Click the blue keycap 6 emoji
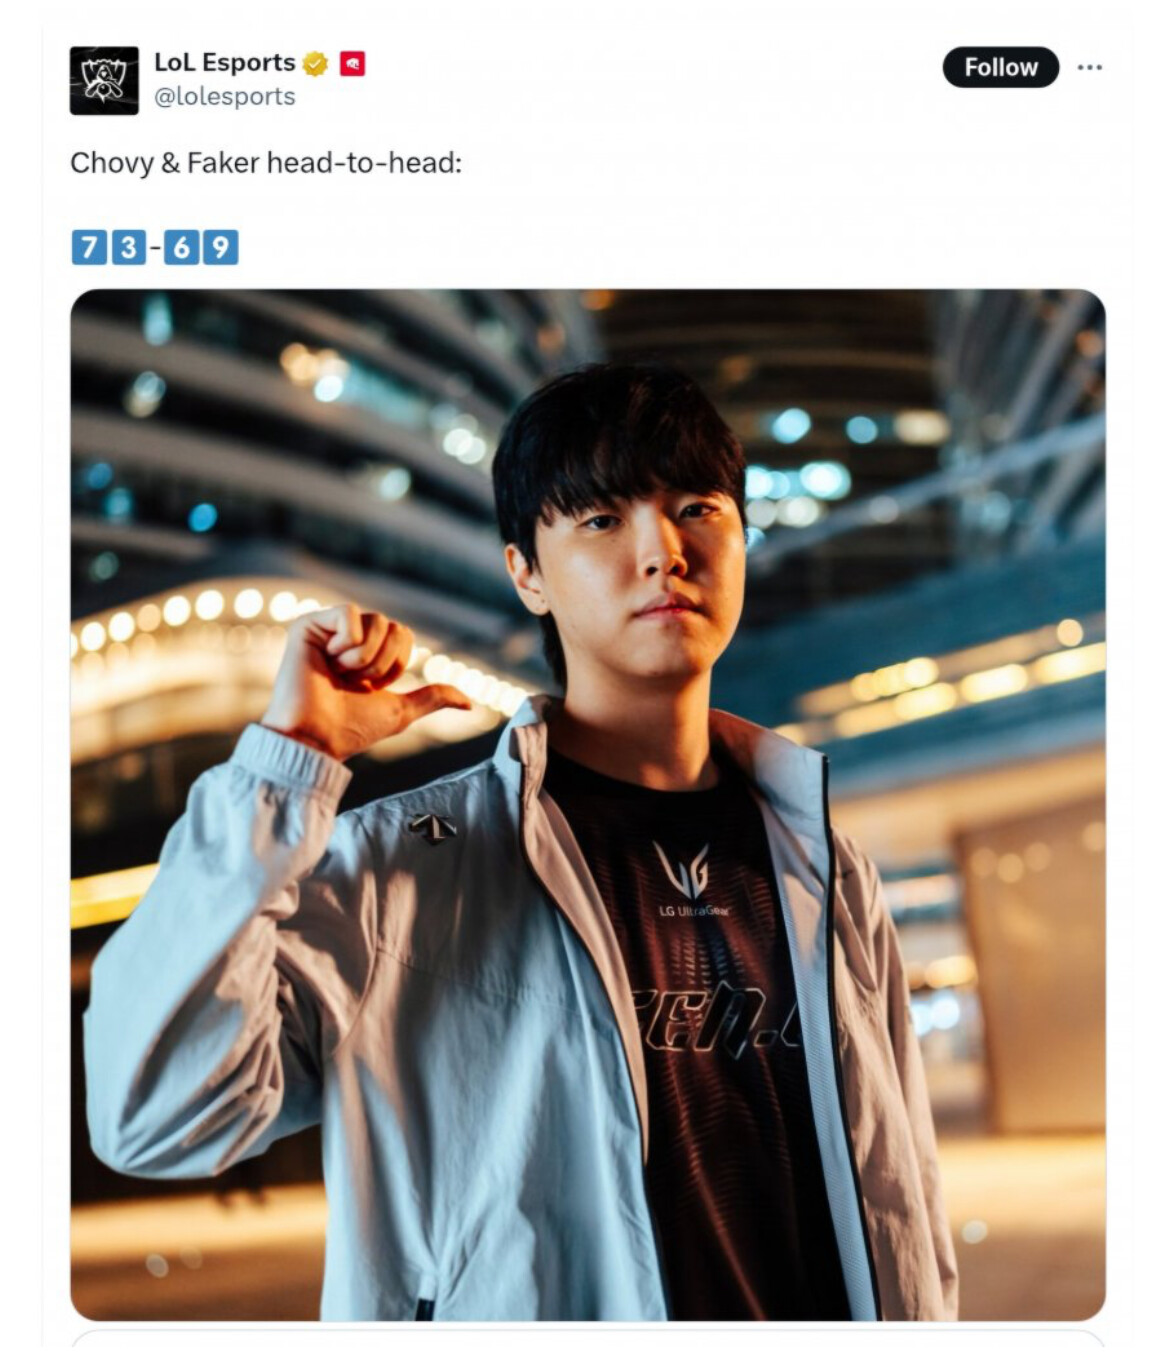This screenshot has width=1170, height=1362. click(x=181, y=247)
